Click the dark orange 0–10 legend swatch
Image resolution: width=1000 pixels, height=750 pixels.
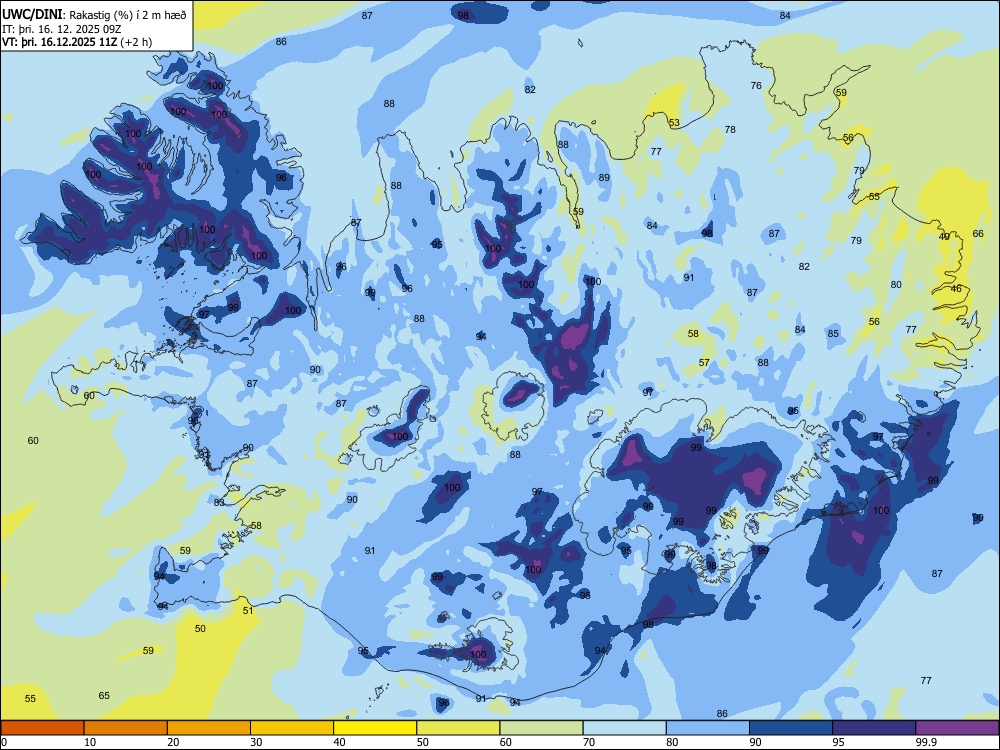42,728
